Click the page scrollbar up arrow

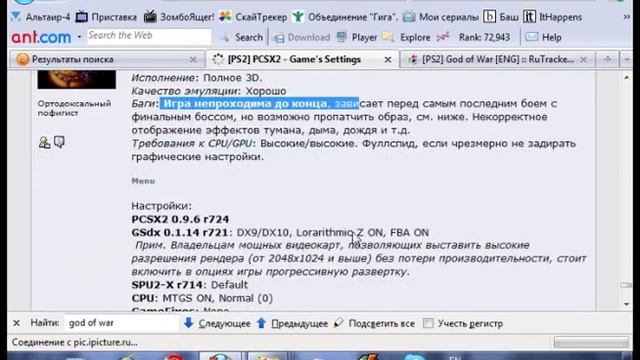pos(627,78)
